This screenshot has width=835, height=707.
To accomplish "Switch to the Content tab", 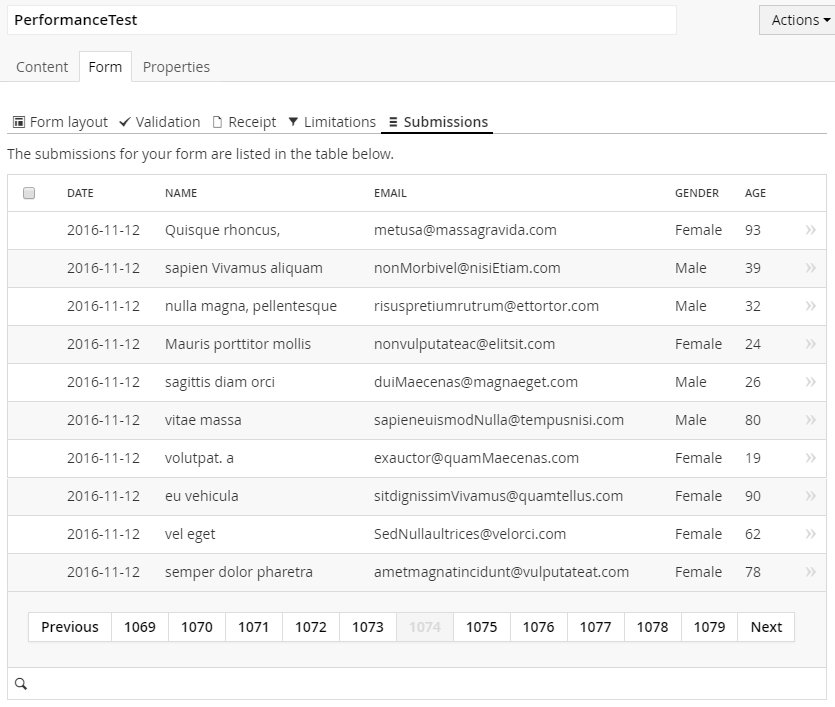I will 41,67.
